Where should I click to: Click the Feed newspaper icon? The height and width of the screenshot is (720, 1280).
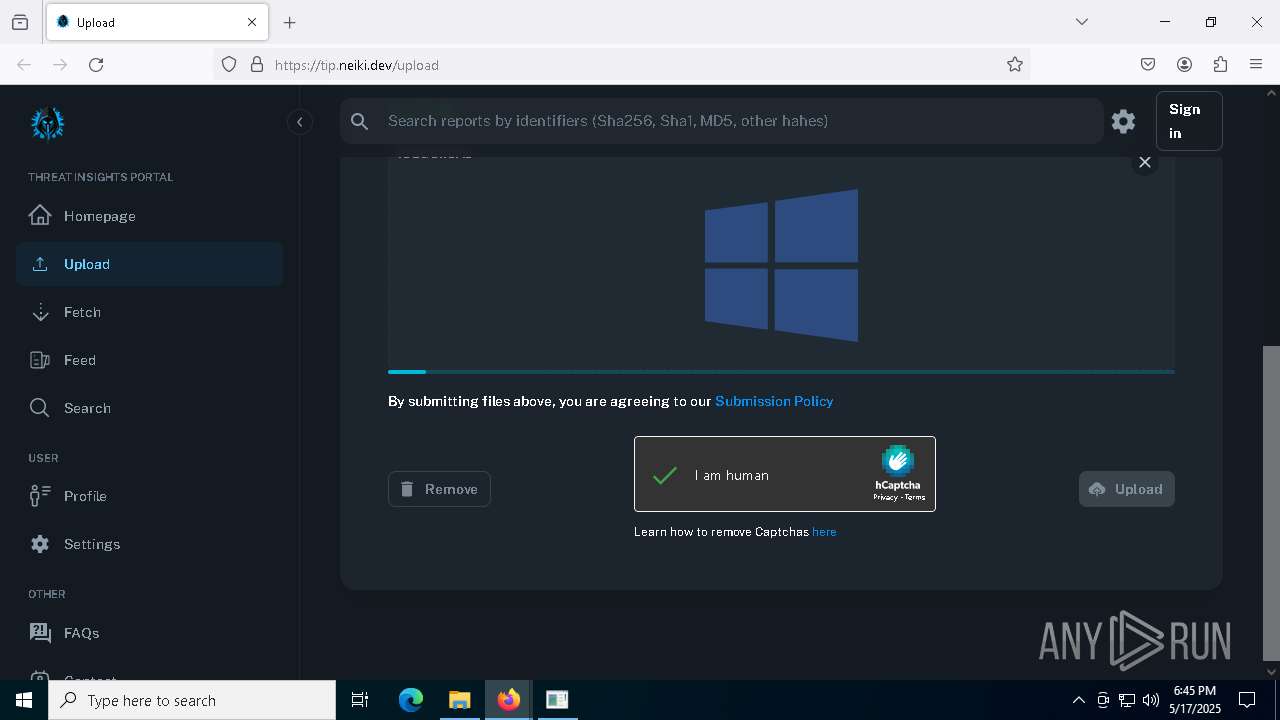(x=40, y=360)
